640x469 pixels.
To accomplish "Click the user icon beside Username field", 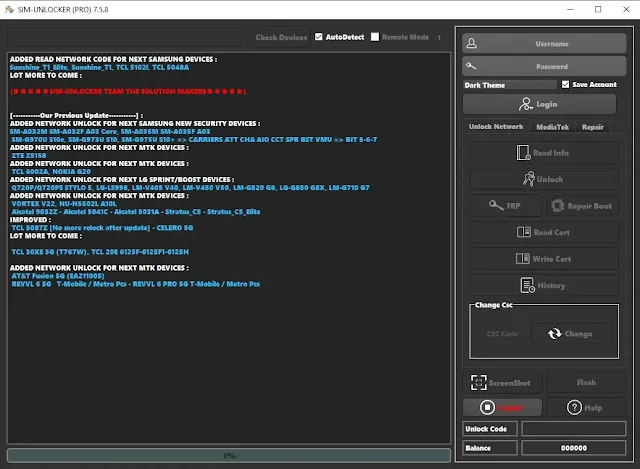I will tap(471, 43).
